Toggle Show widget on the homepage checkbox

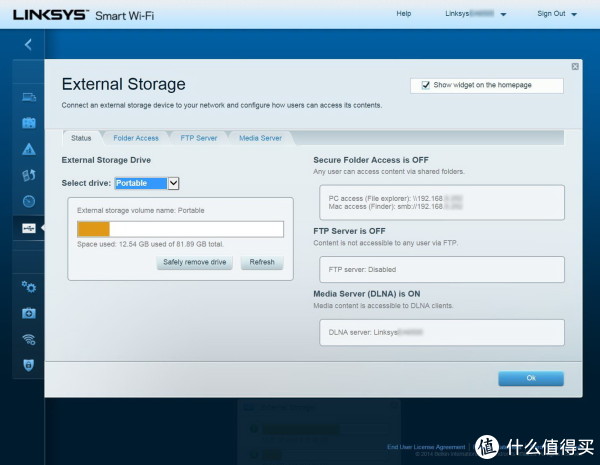coord(426,85)
